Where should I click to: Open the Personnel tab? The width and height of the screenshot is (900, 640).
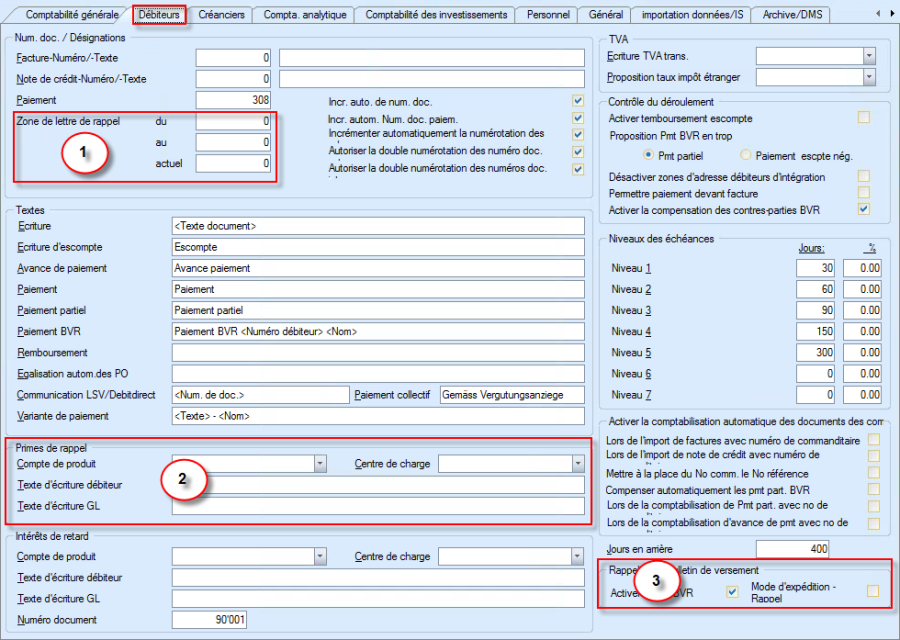point(547,15)
